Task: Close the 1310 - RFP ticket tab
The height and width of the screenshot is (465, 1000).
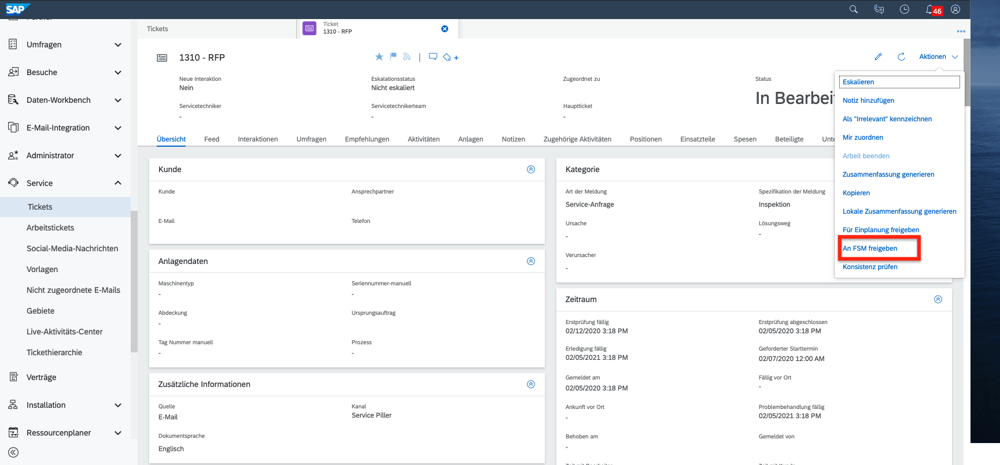Action: click(x=445, y=28)
